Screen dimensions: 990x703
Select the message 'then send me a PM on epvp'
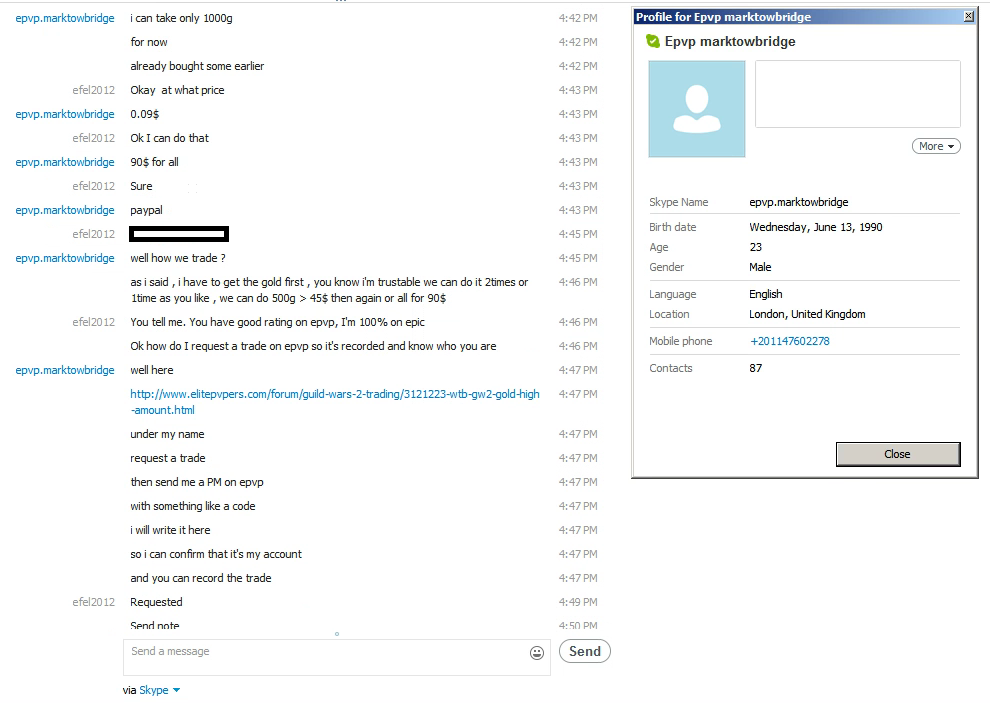[197, 482]
